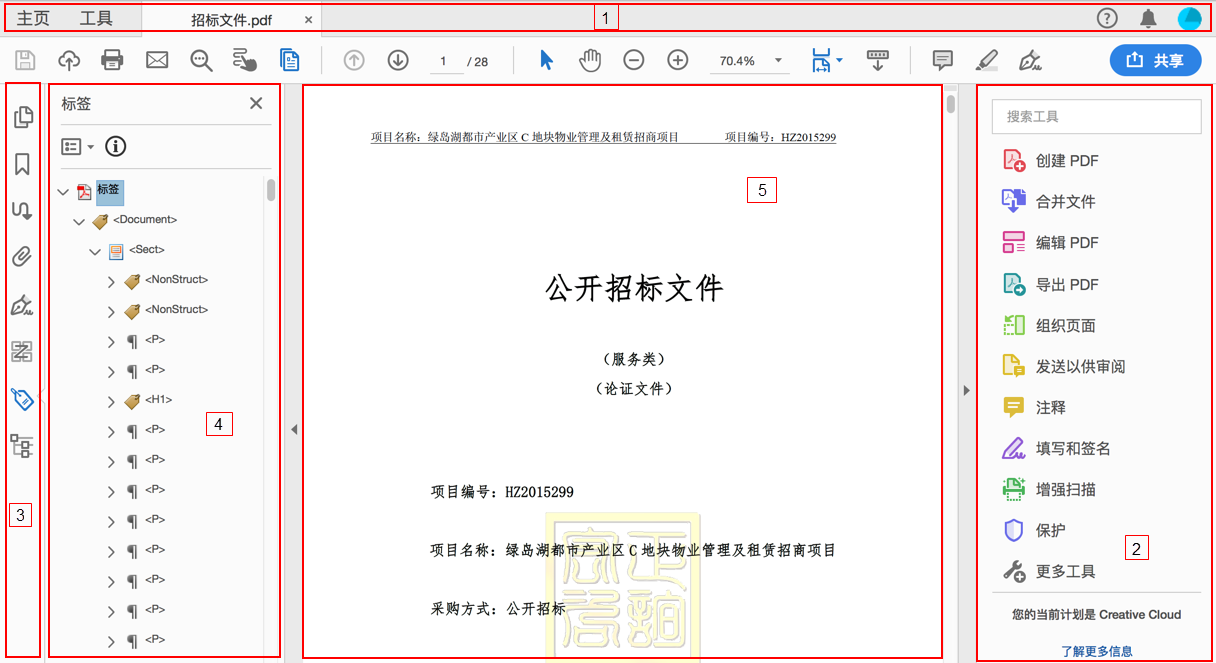Image resolution: width=1216 pixels, height=663 pixels.
Task: Open the user account avatar
Action: pos(1189,18)
